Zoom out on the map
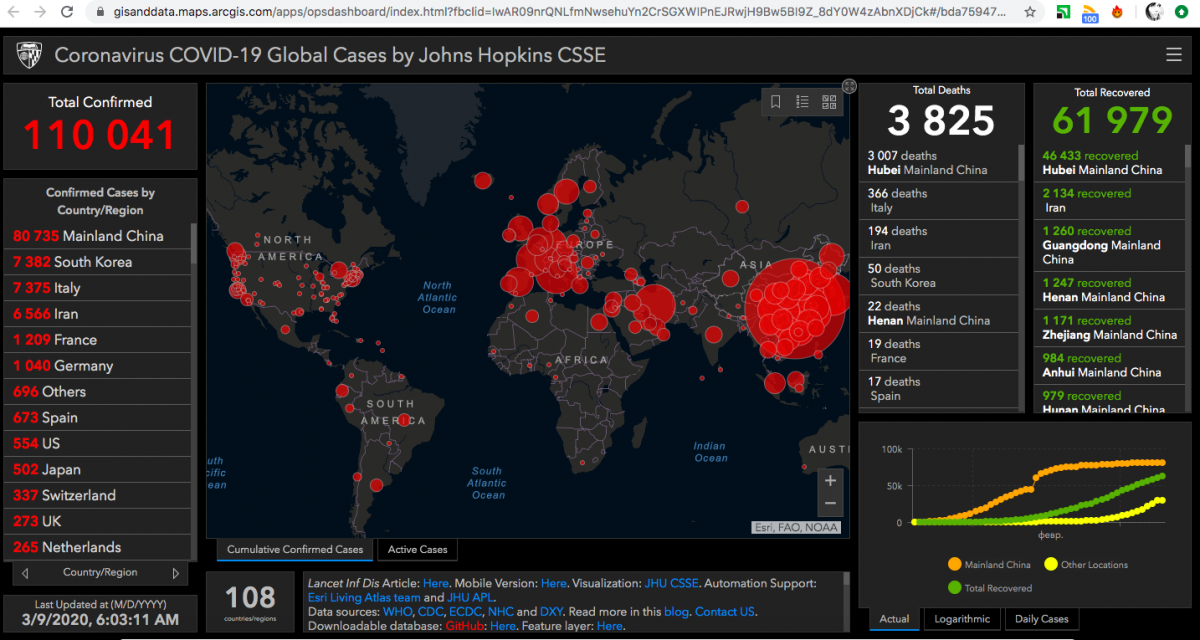 (x=830, y=504)
